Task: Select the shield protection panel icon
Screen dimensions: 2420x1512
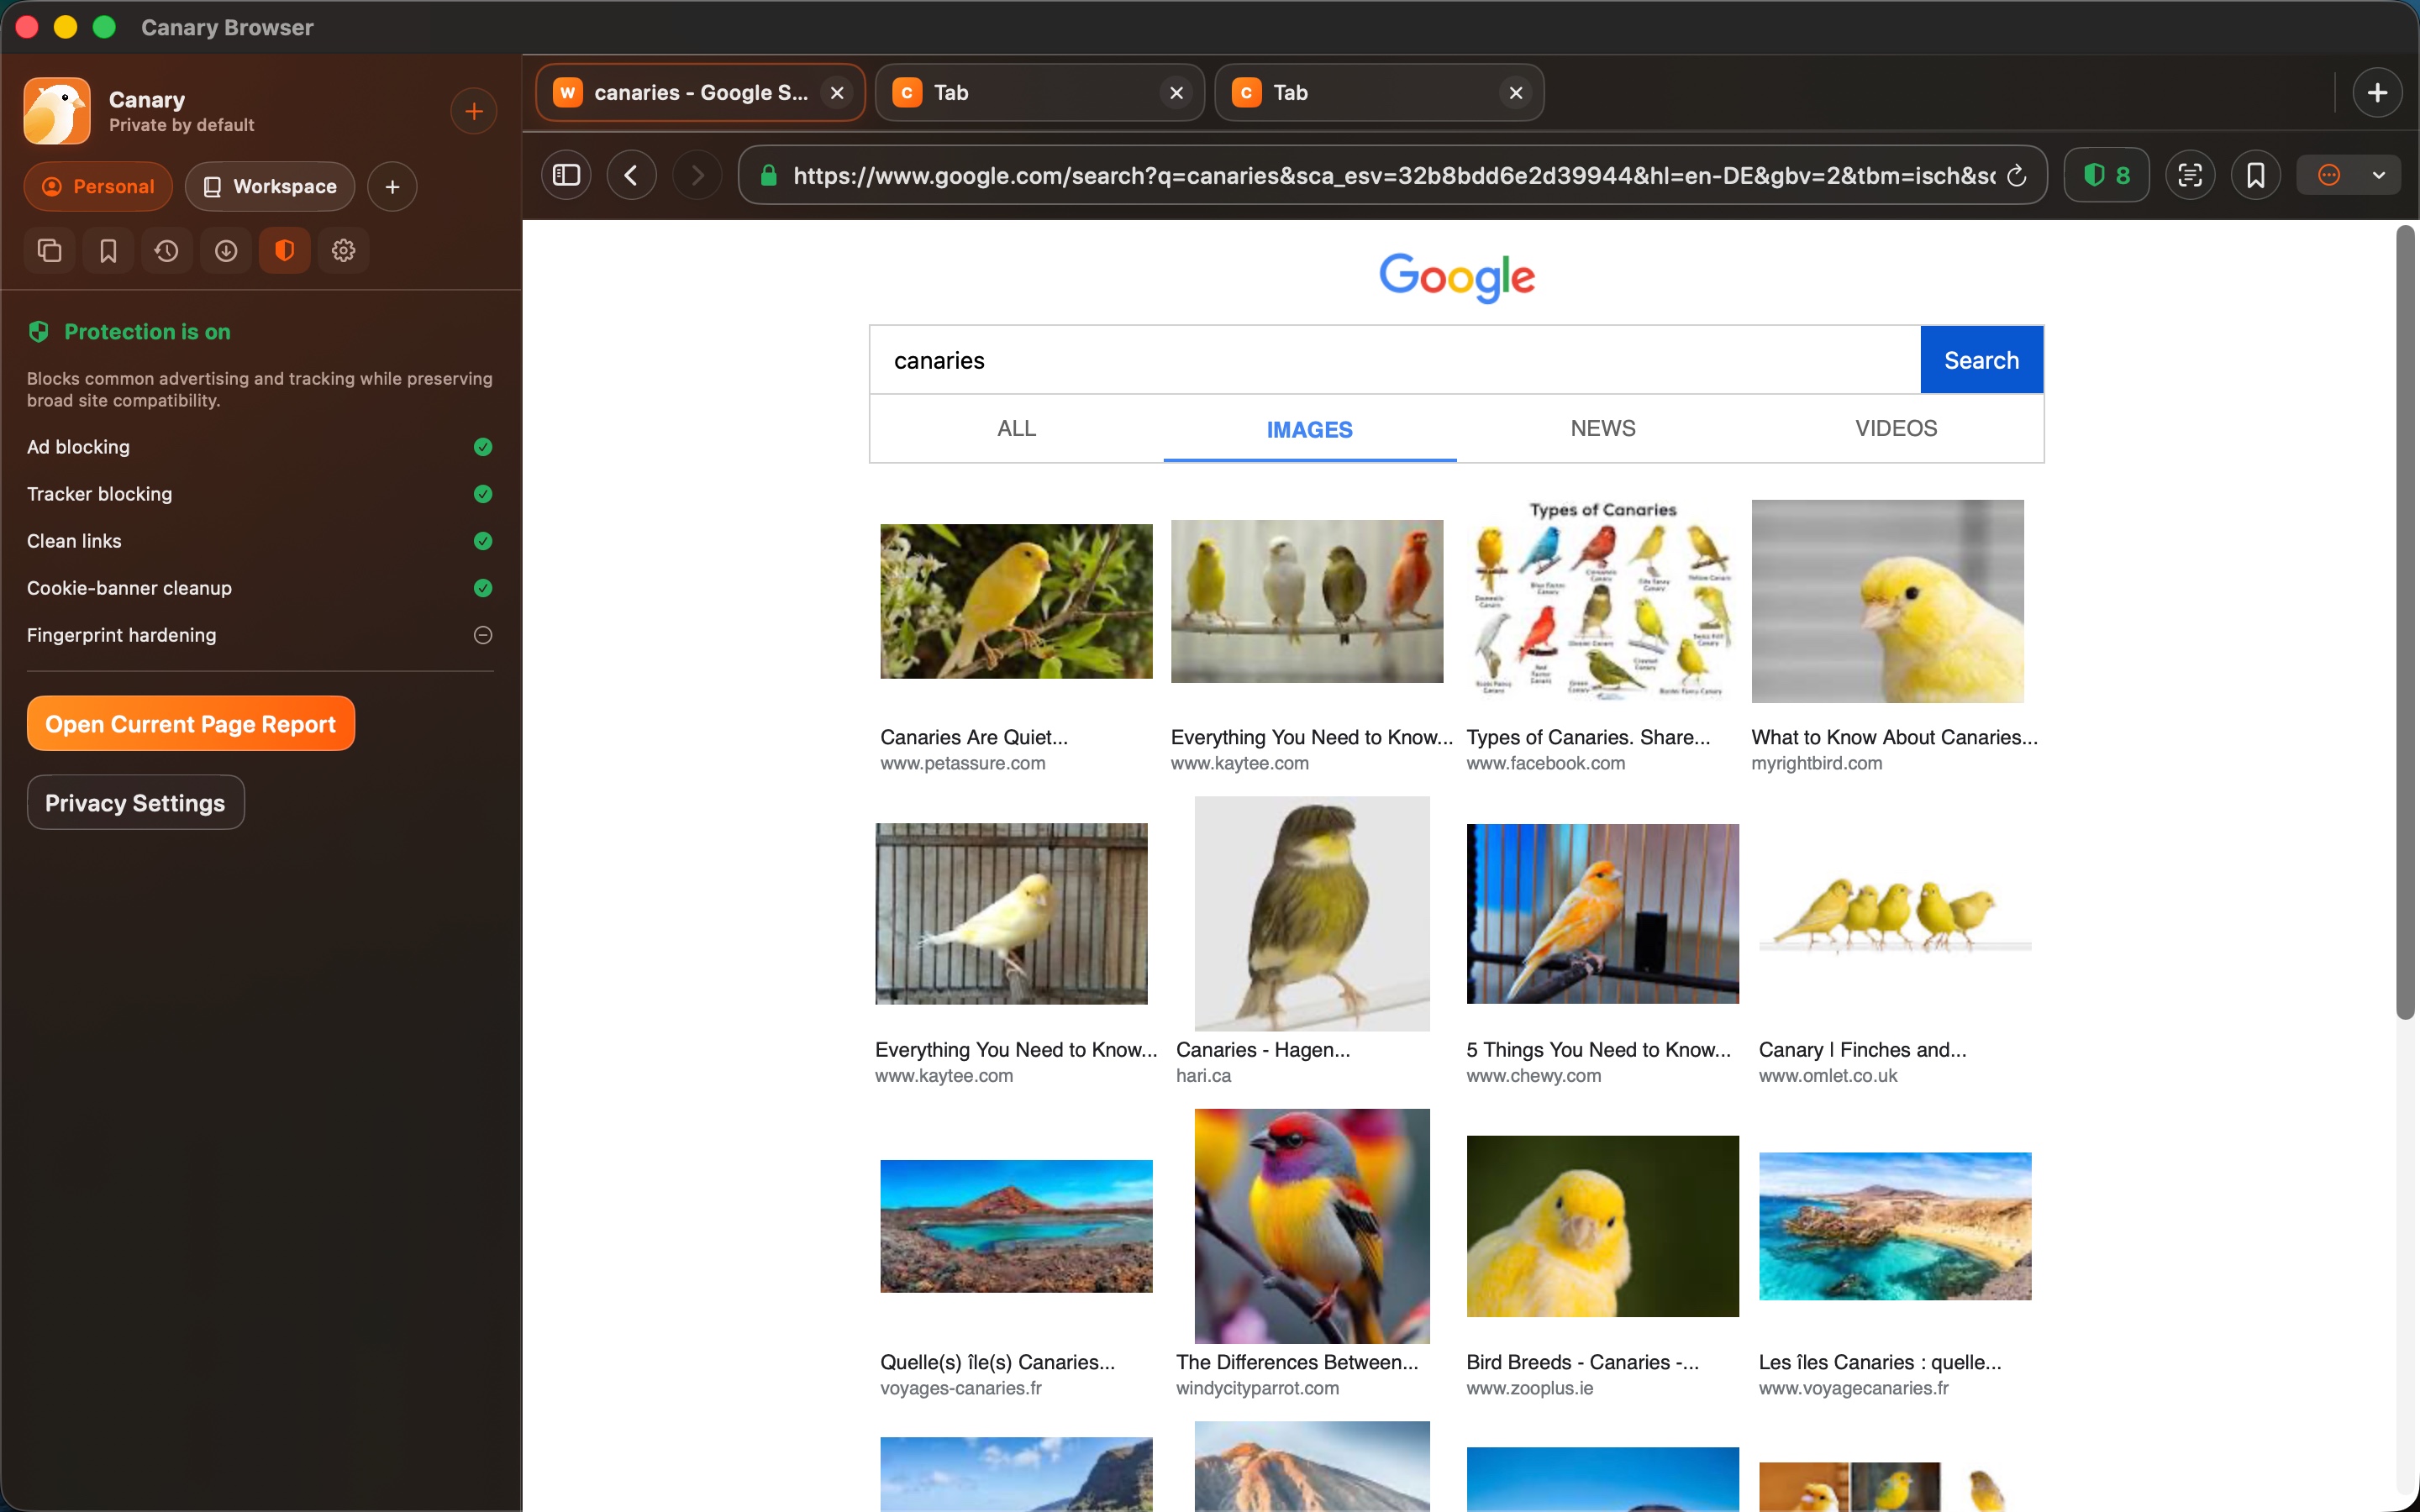Action: [285, 250]
